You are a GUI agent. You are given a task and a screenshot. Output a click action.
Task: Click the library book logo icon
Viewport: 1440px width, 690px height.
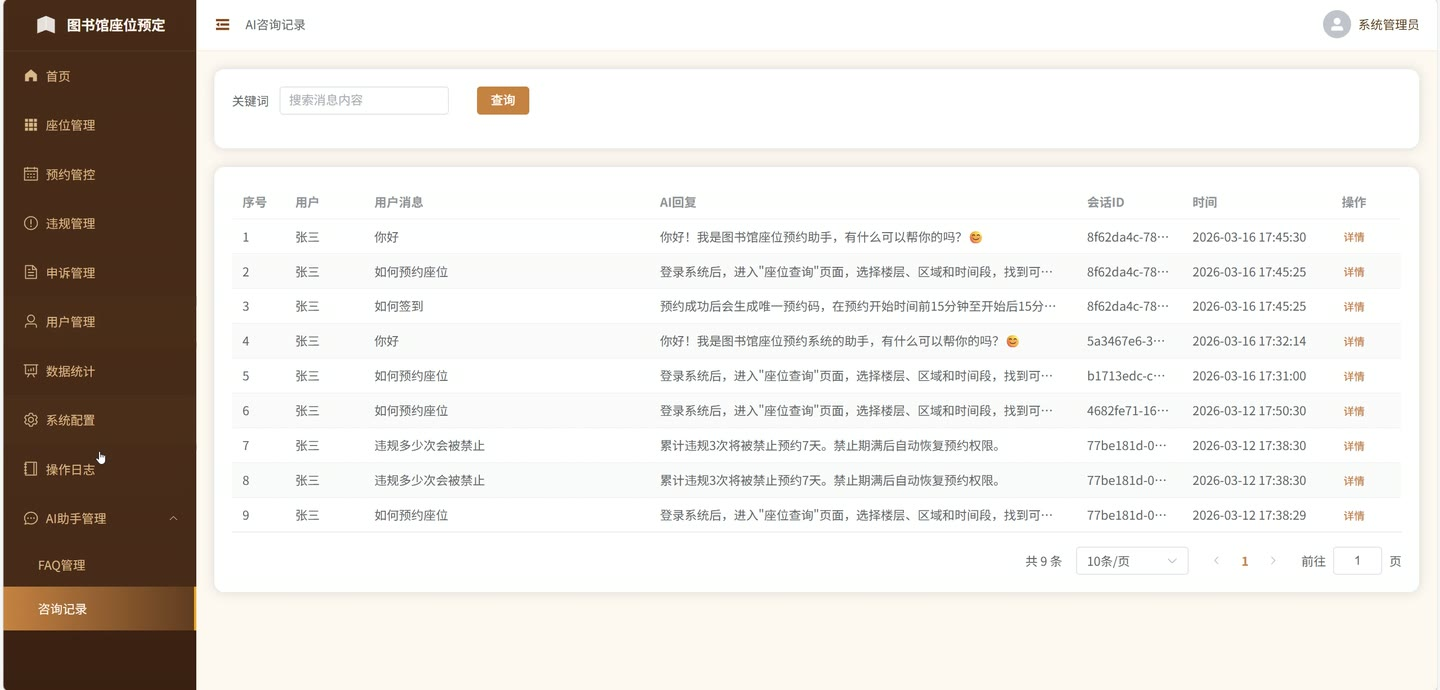[46, 25]
